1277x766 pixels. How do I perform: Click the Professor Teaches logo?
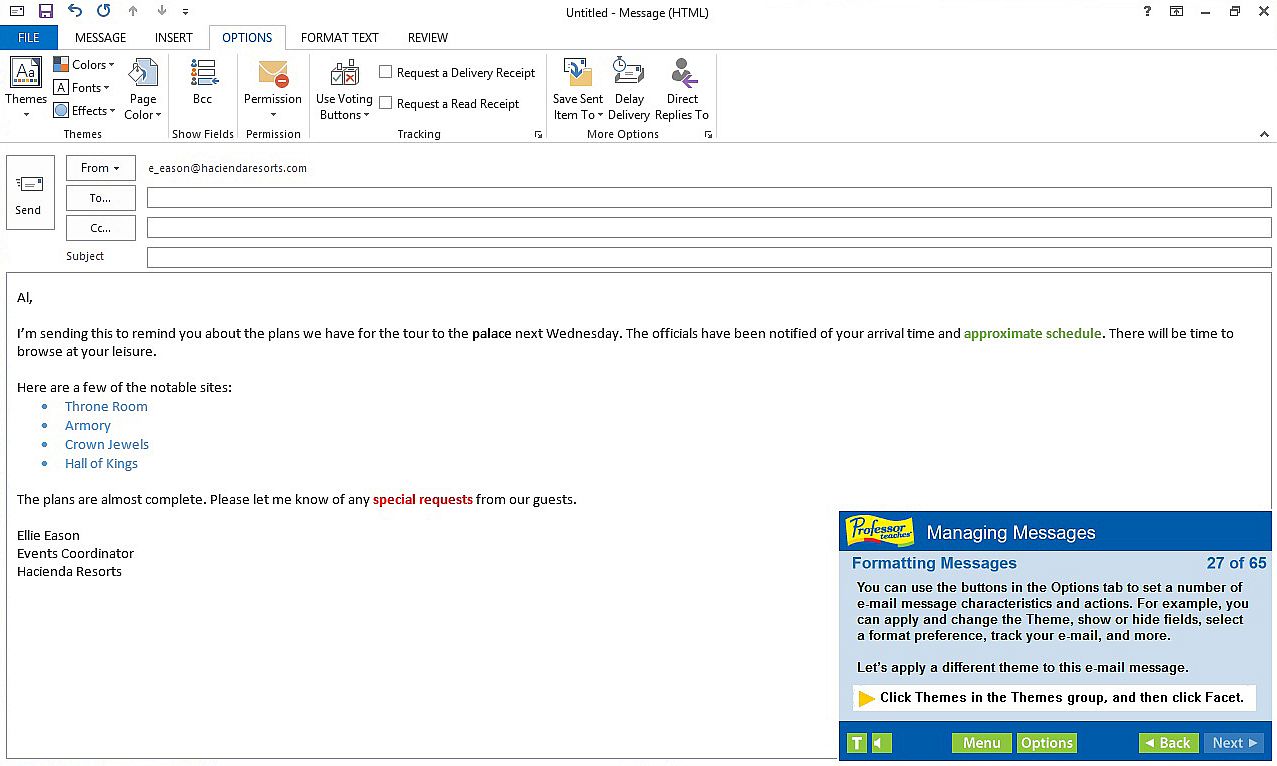pyautogui.click(x=878, y=531)
